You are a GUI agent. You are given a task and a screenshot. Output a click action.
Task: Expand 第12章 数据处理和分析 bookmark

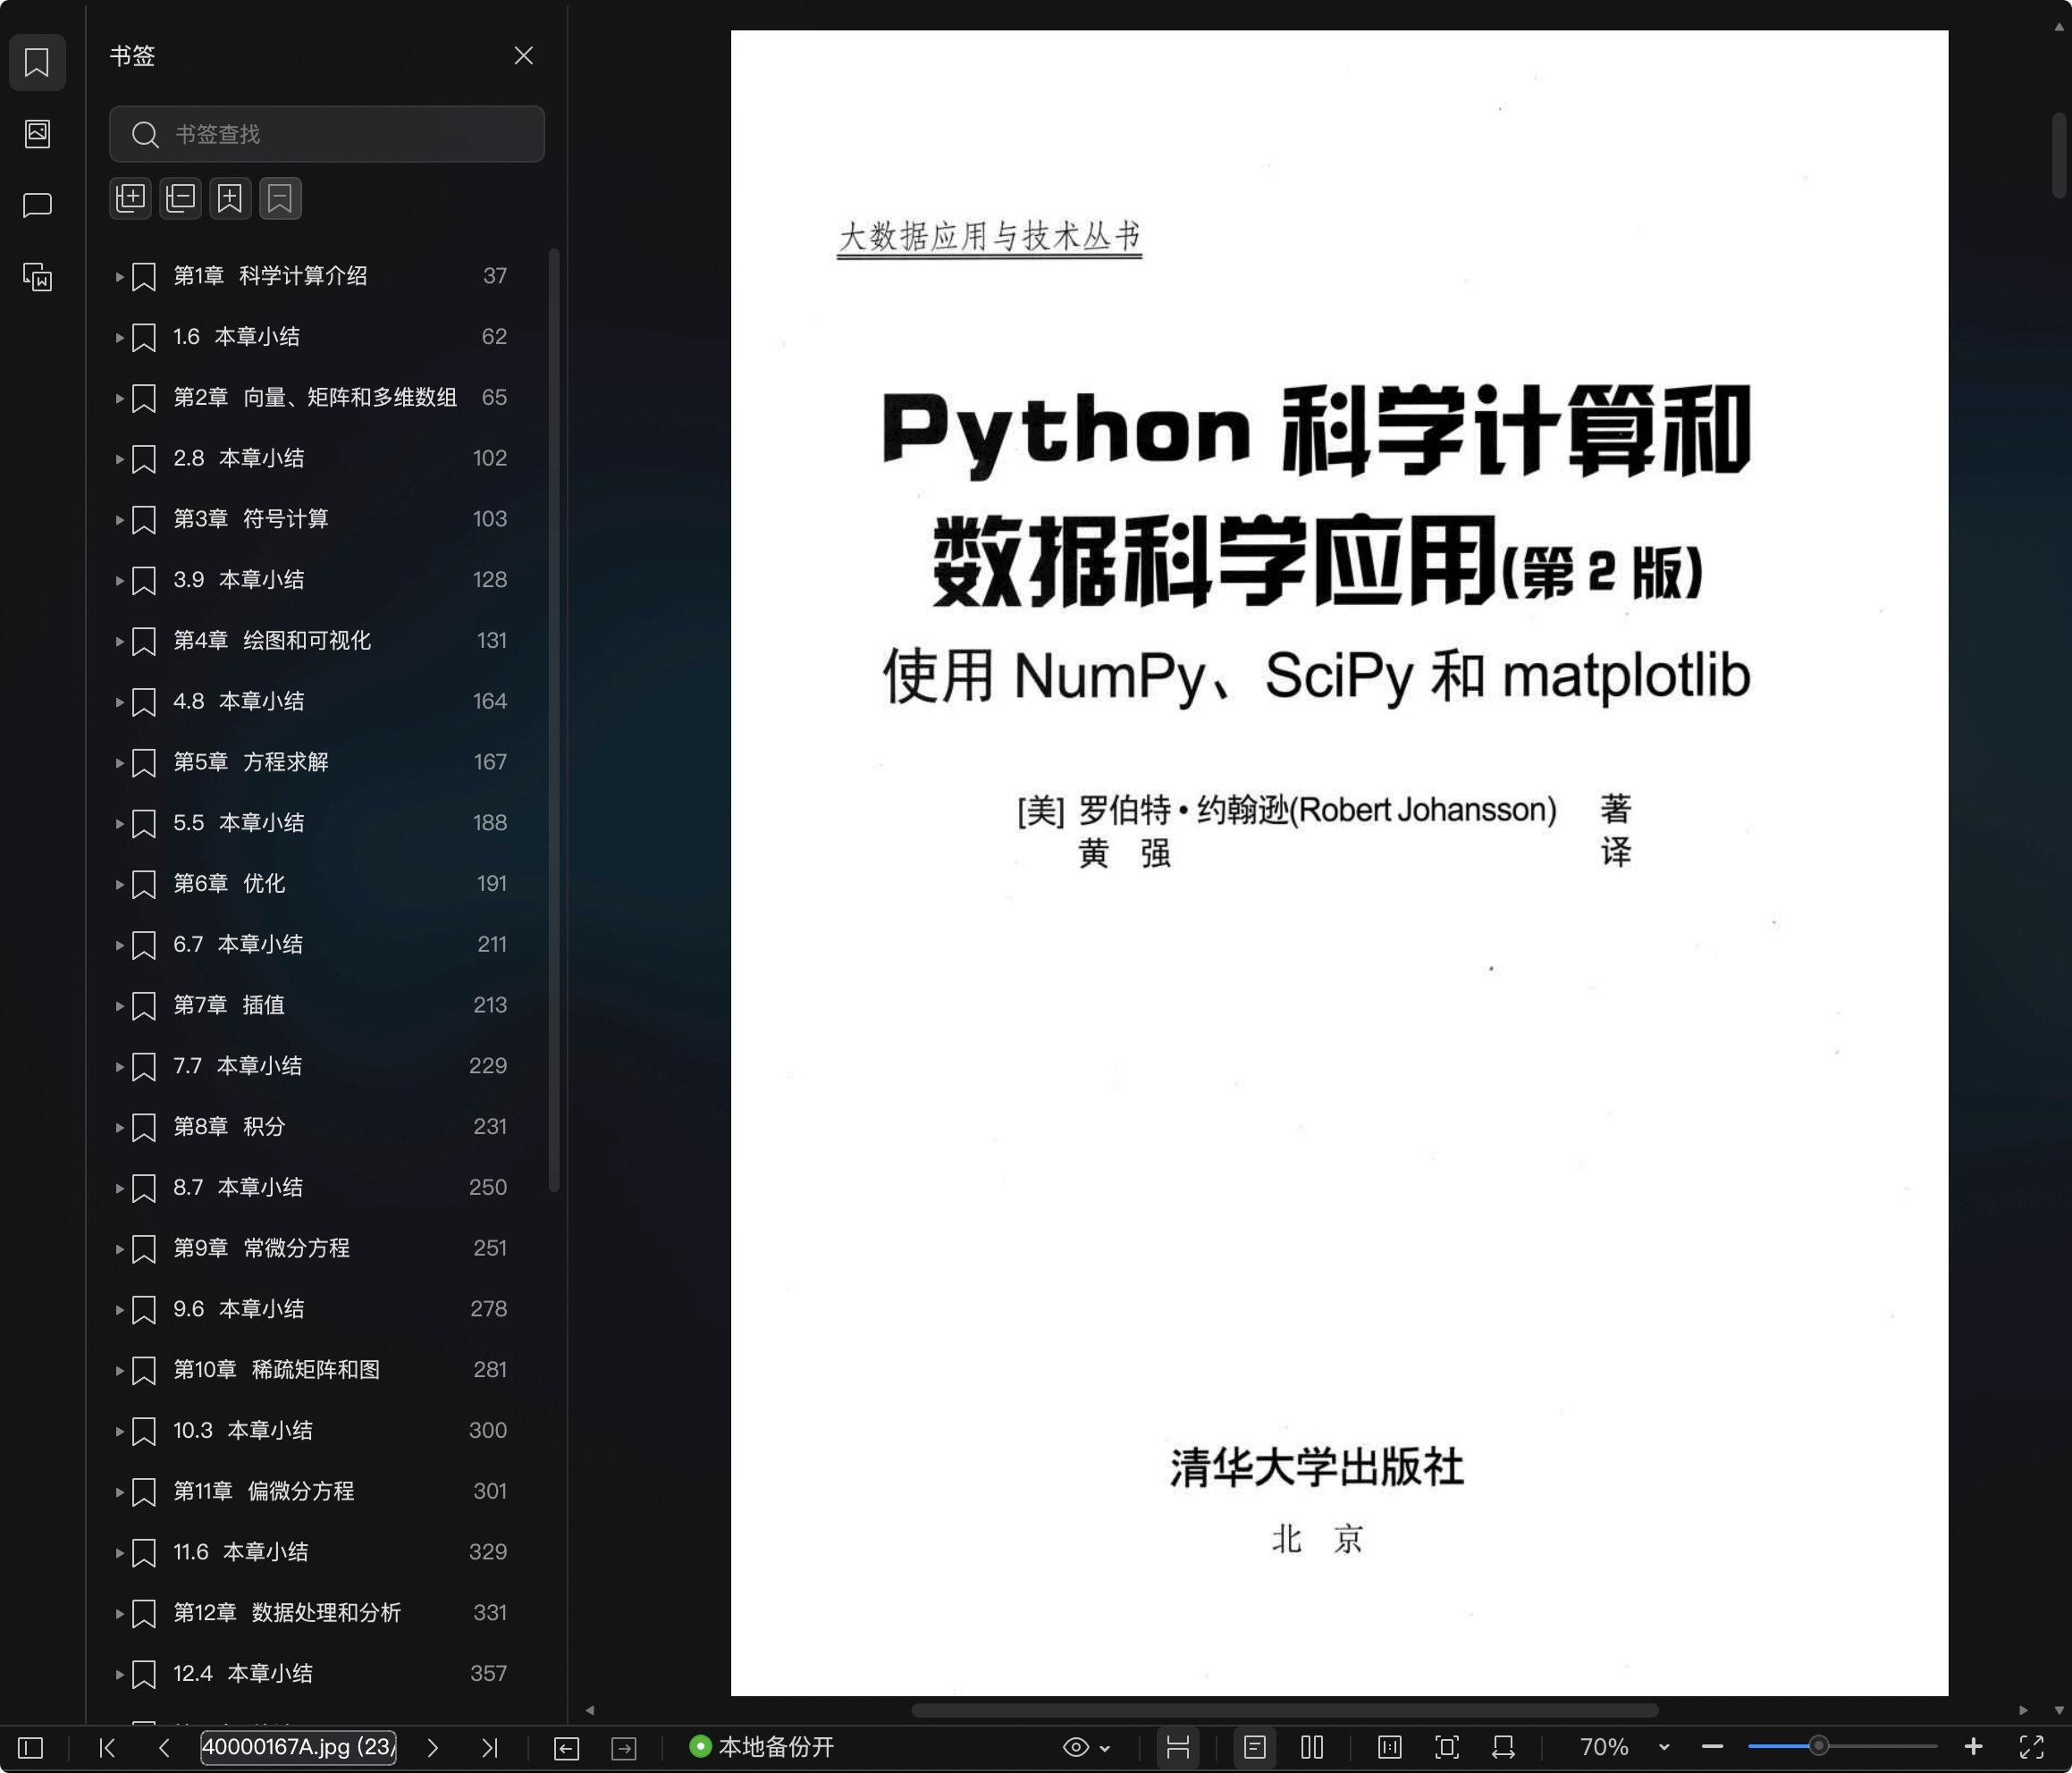[119, 1613]
